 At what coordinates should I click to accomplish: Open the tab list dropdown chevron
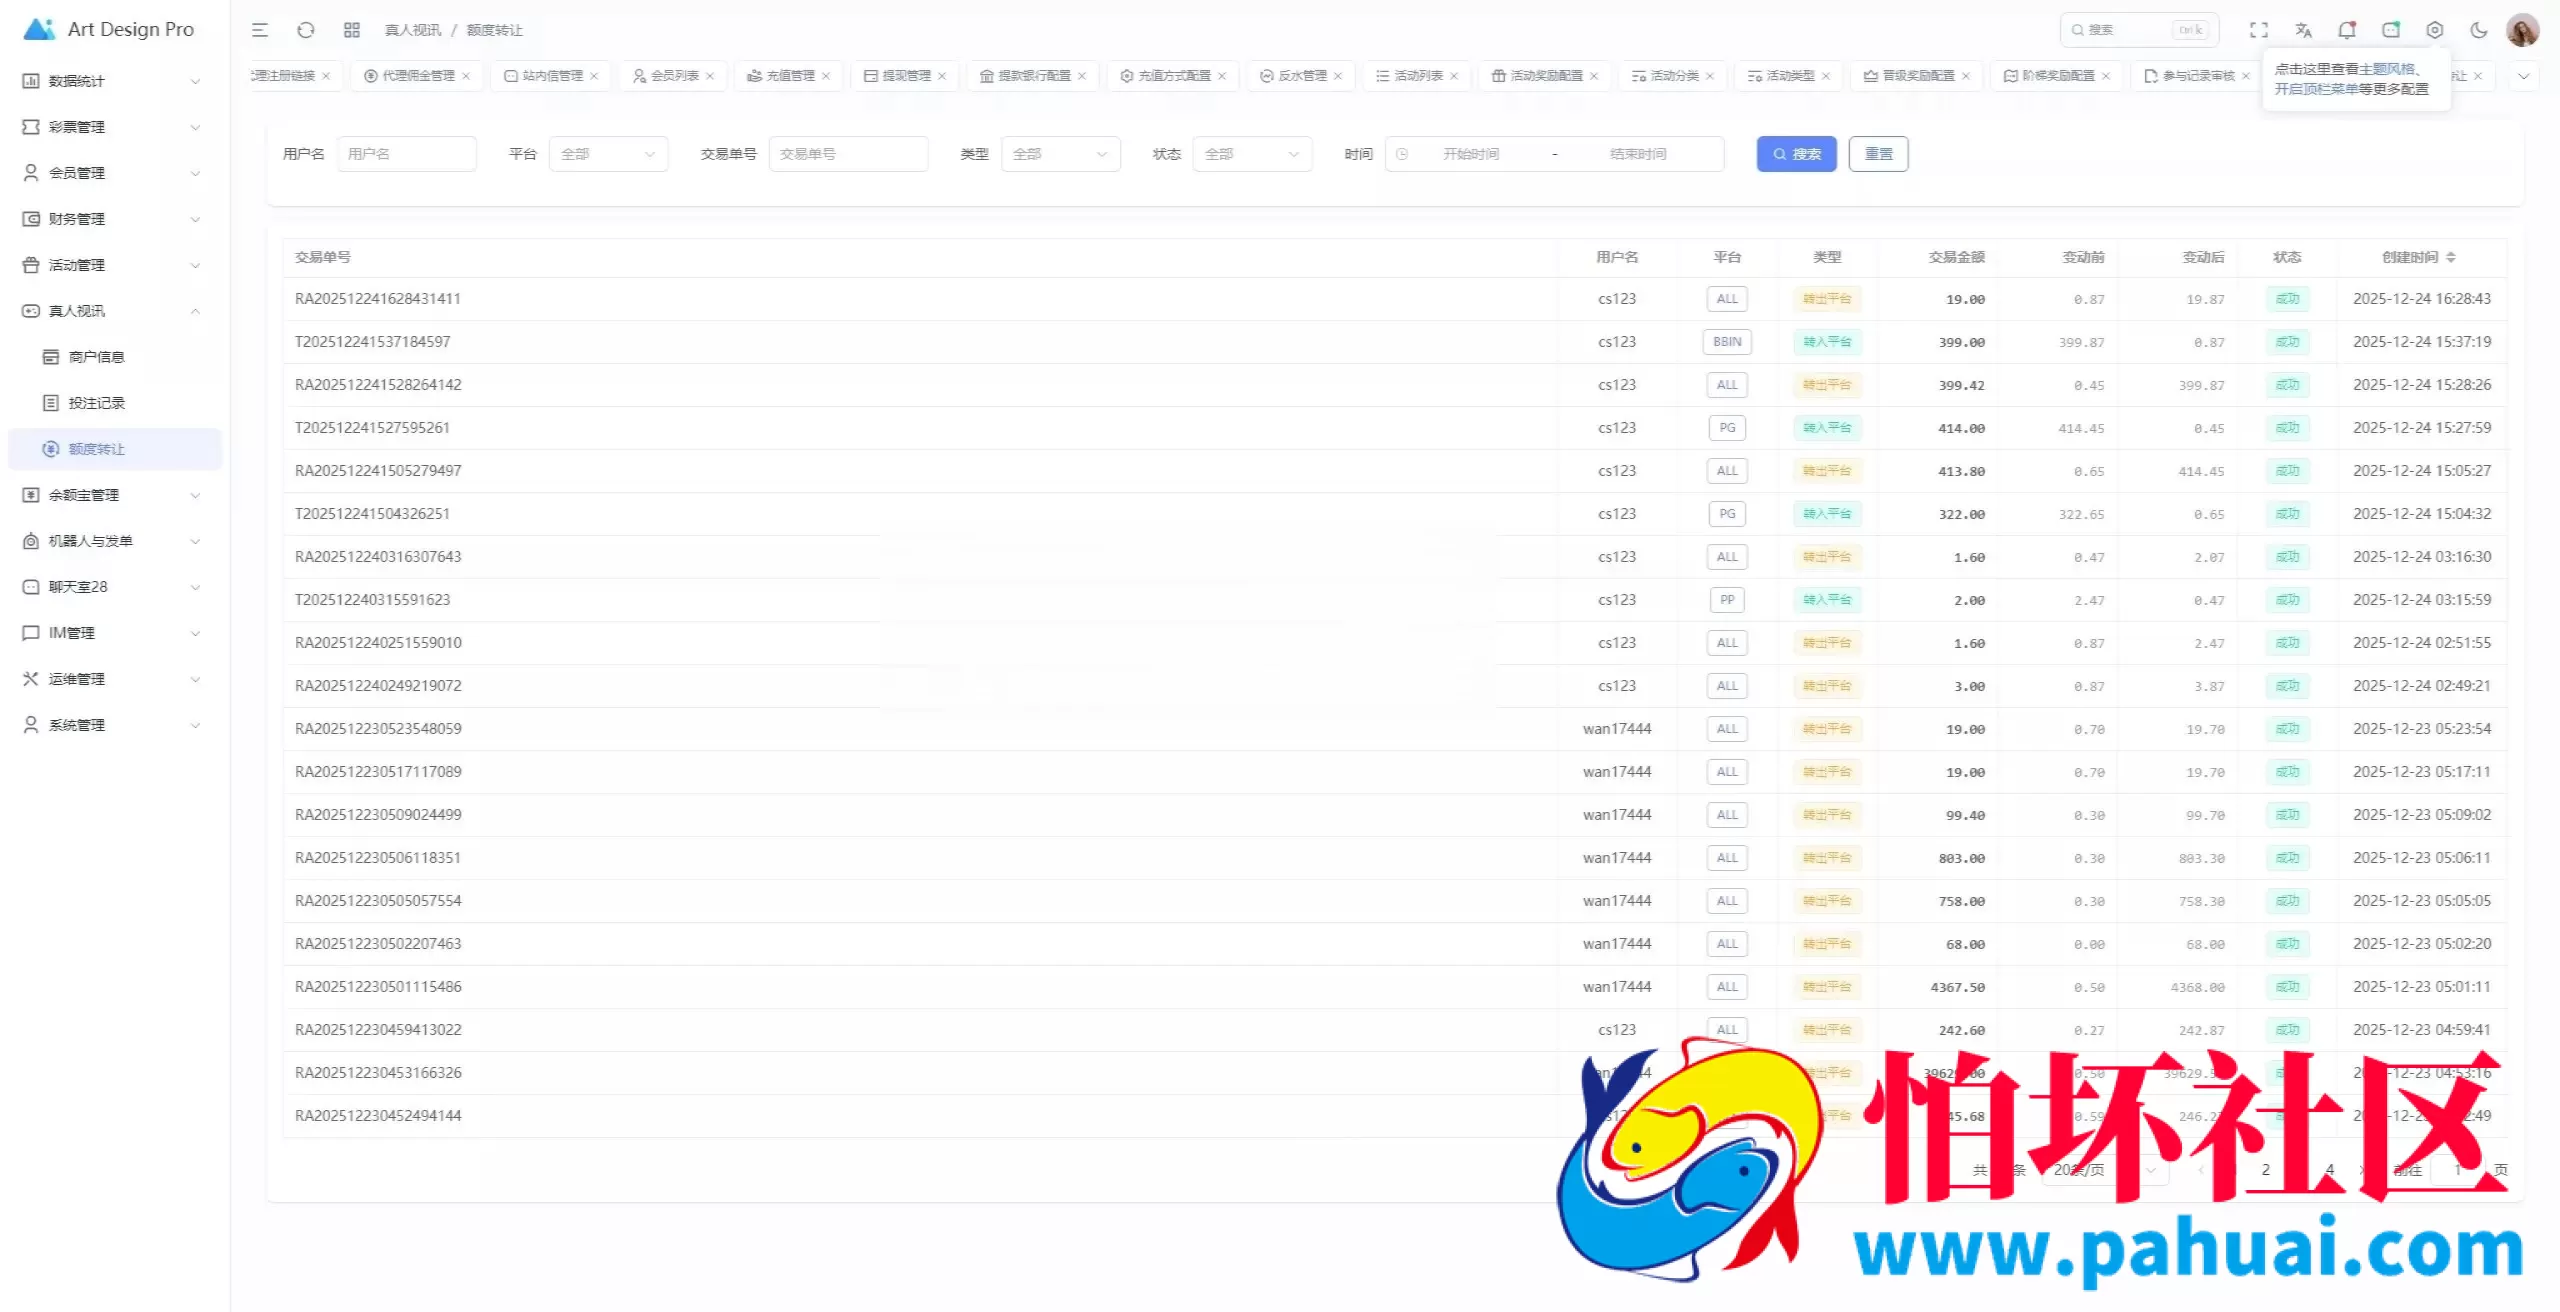[x=2523, y=76]
